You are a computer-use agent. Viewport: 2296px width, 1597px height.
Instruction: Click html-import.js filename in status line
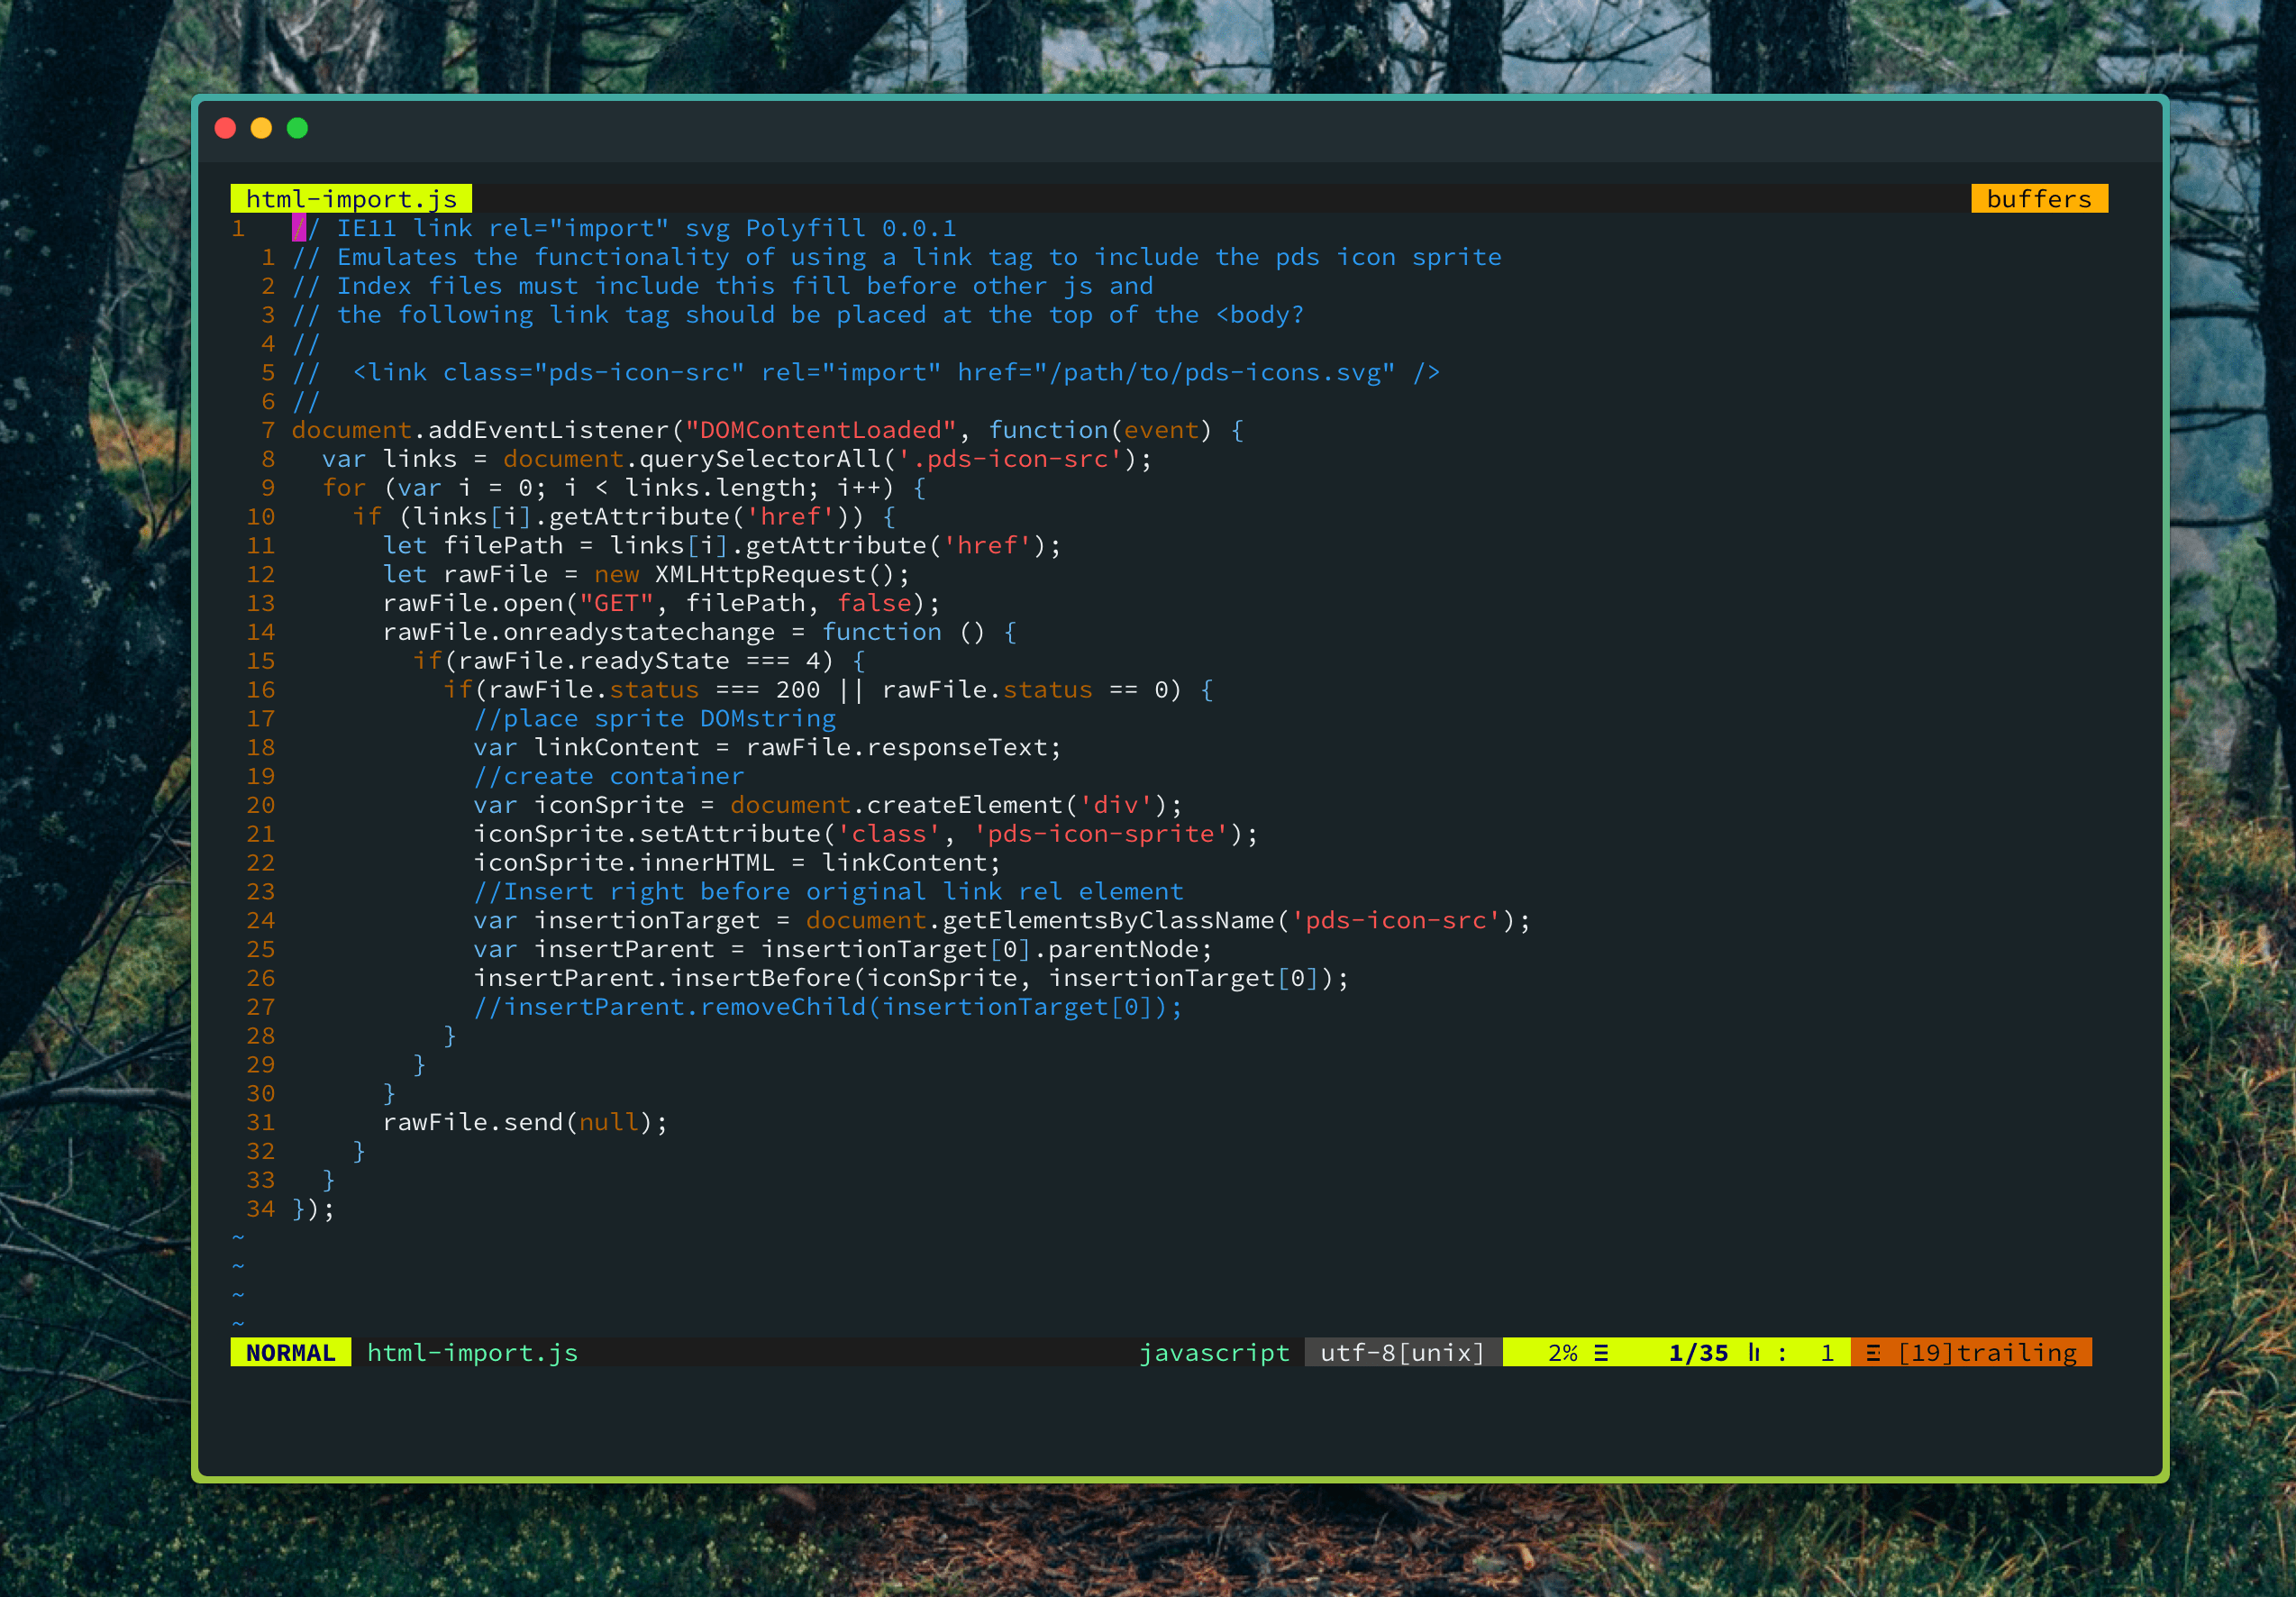click(x=472, y=1352)
